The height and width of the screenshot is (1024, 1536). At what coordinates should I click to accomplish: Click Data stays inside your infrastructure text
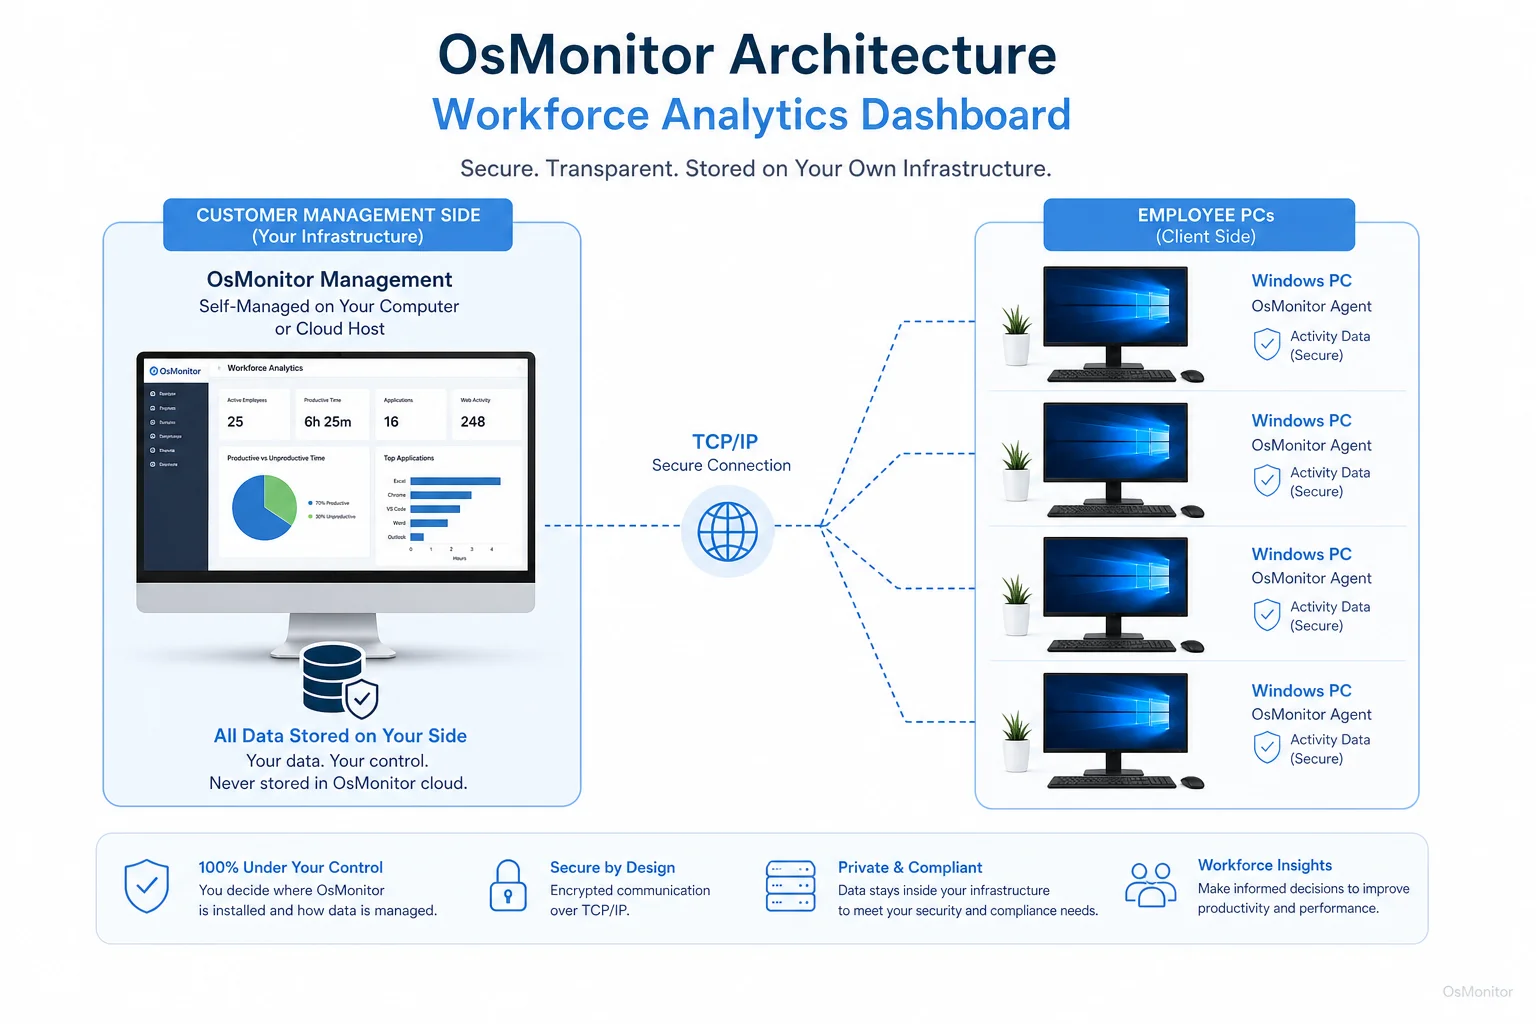pyautogui.click(x=944, y=890)
